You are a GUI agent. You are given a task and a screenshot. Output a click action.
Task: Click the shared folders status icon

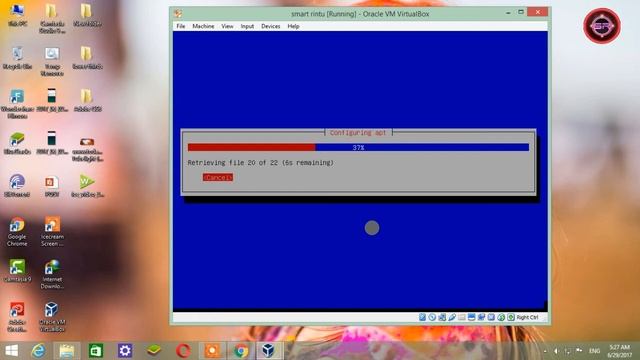point(462,317)
